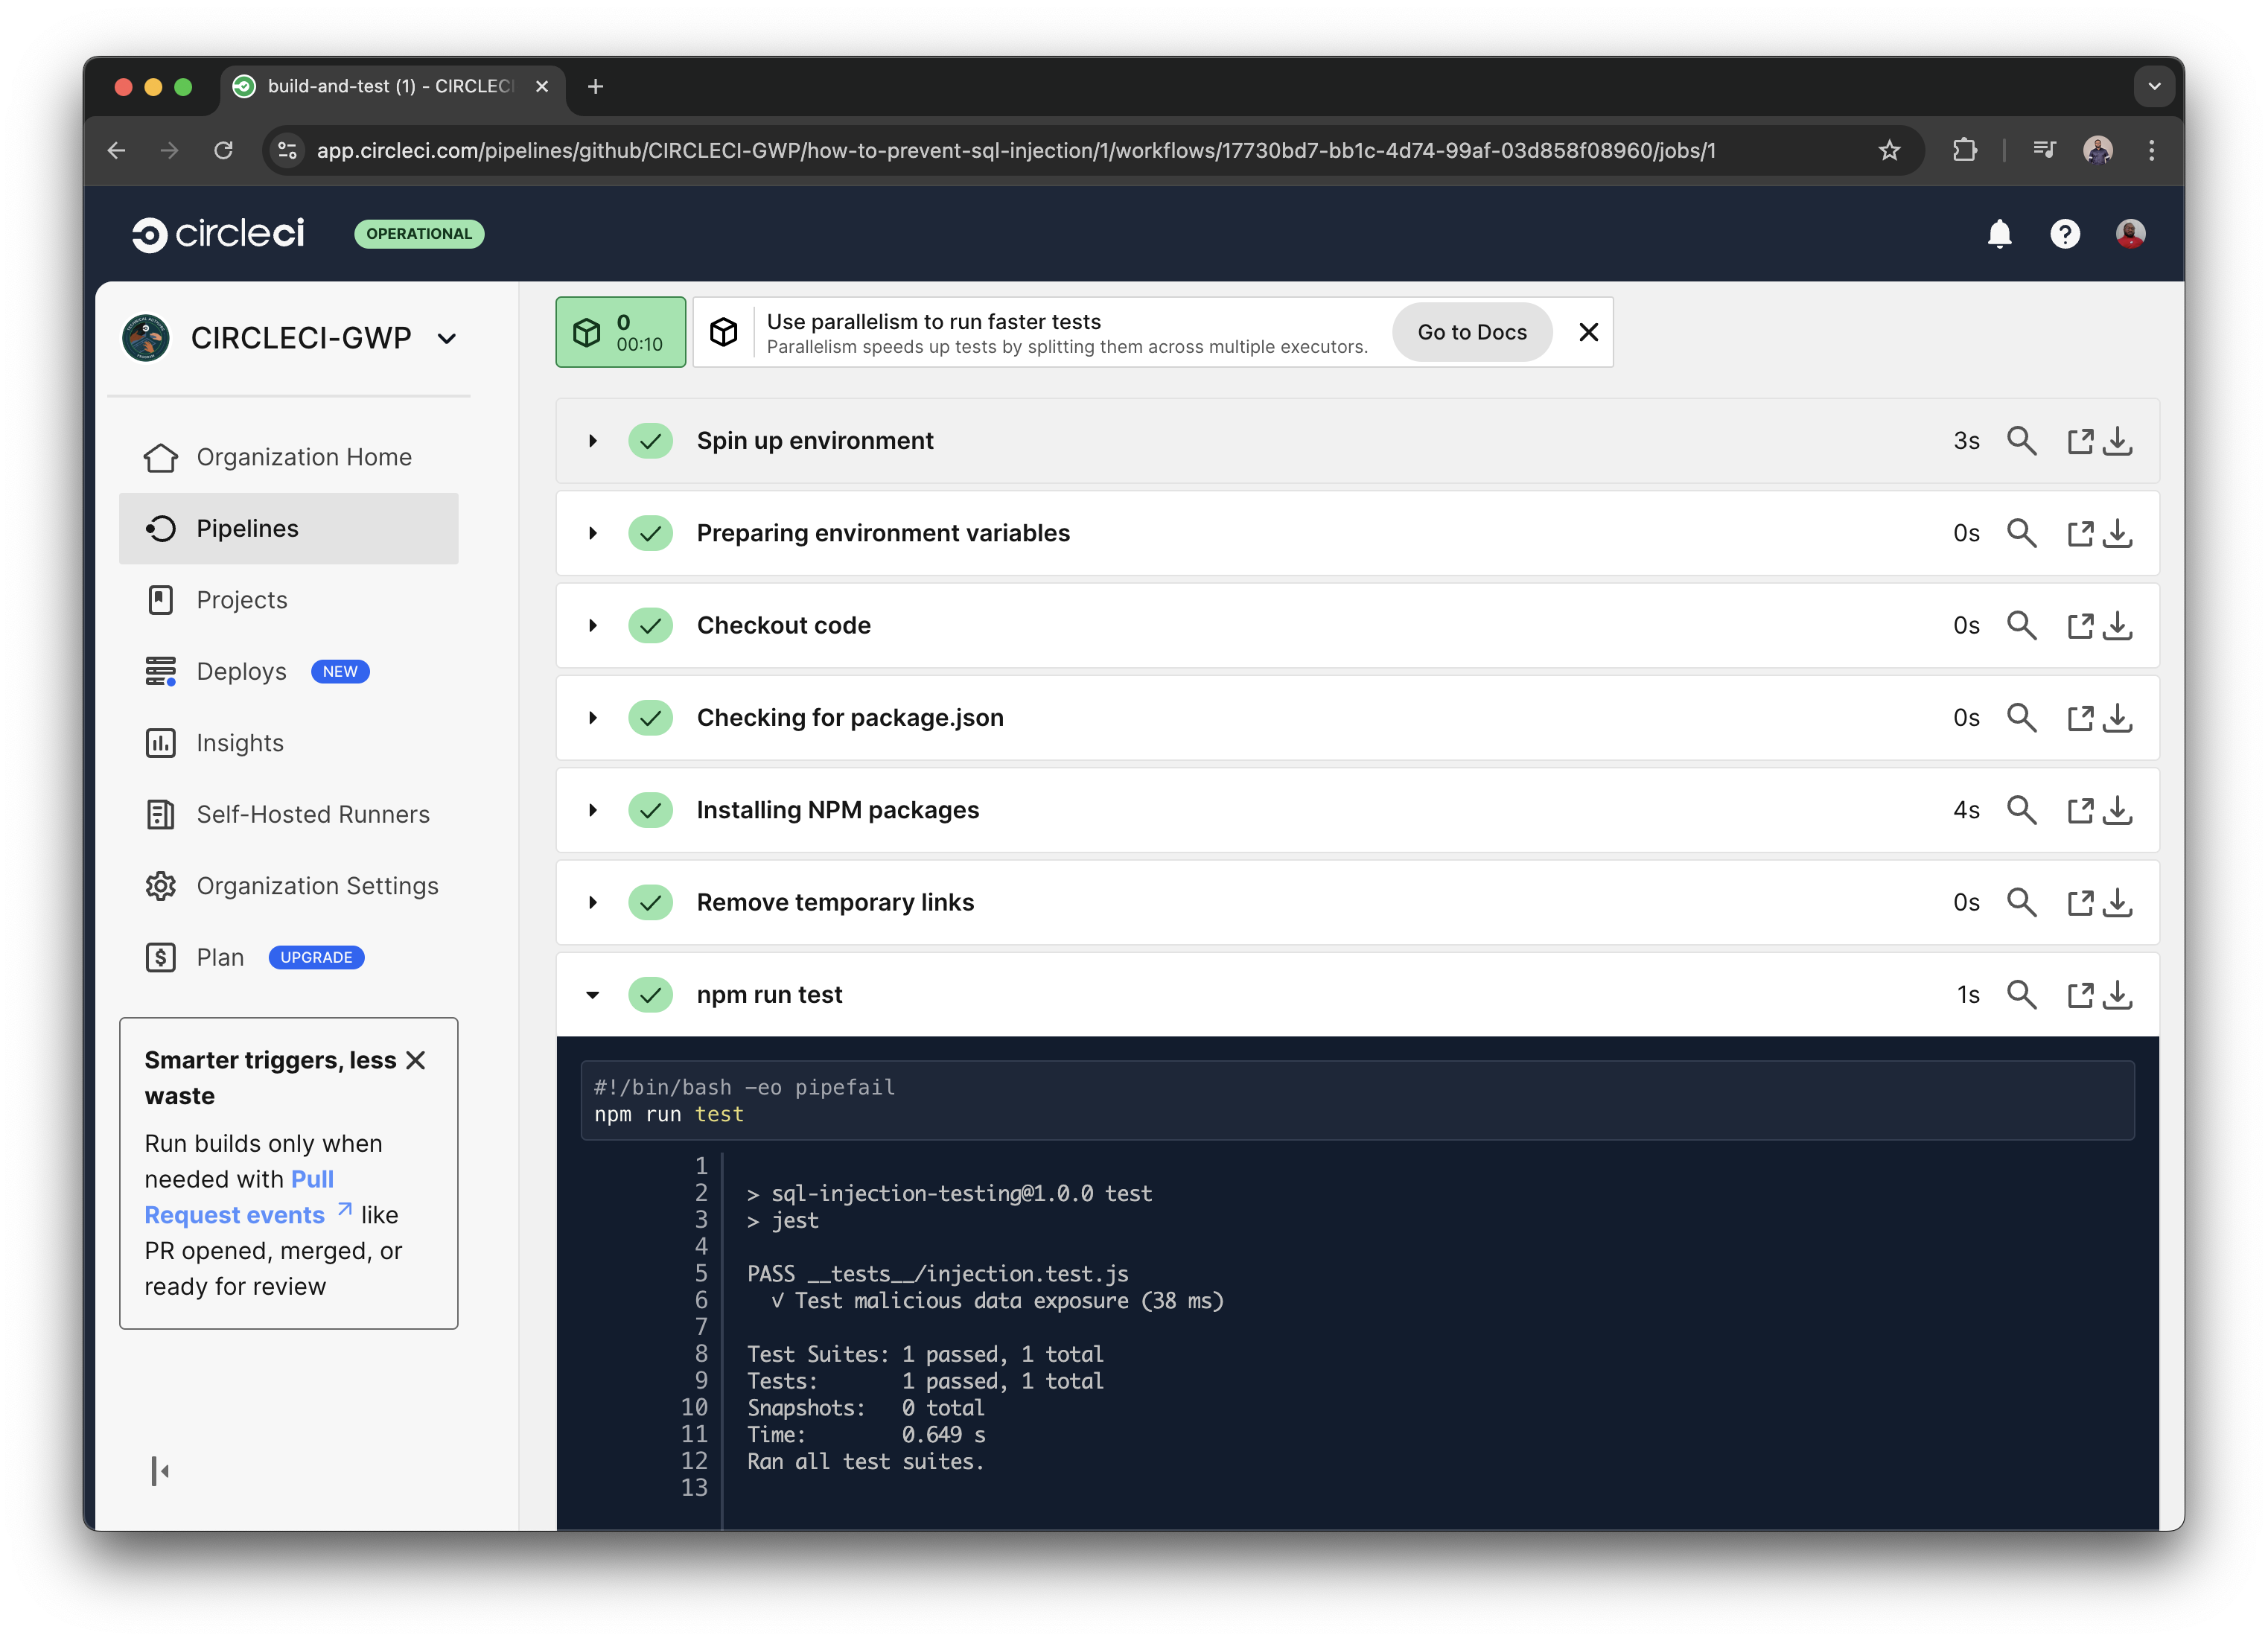Select Projects in the sidebar menu

pos(240,599)
